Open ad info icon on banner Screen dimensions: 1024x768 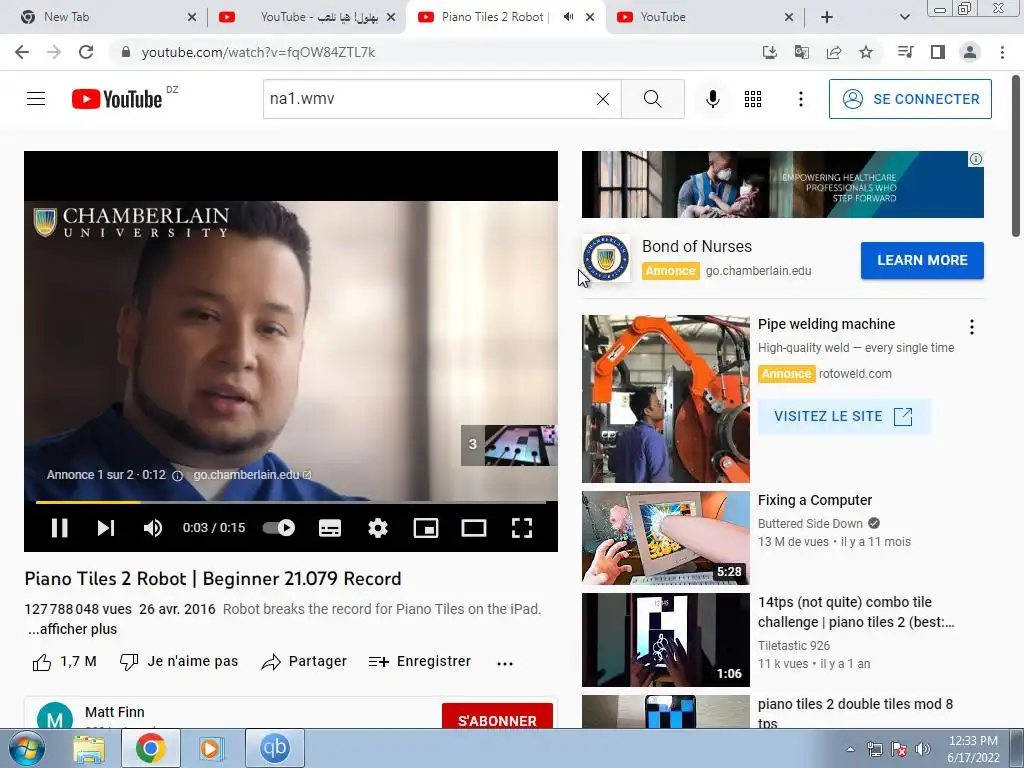[x=976, y=159]
